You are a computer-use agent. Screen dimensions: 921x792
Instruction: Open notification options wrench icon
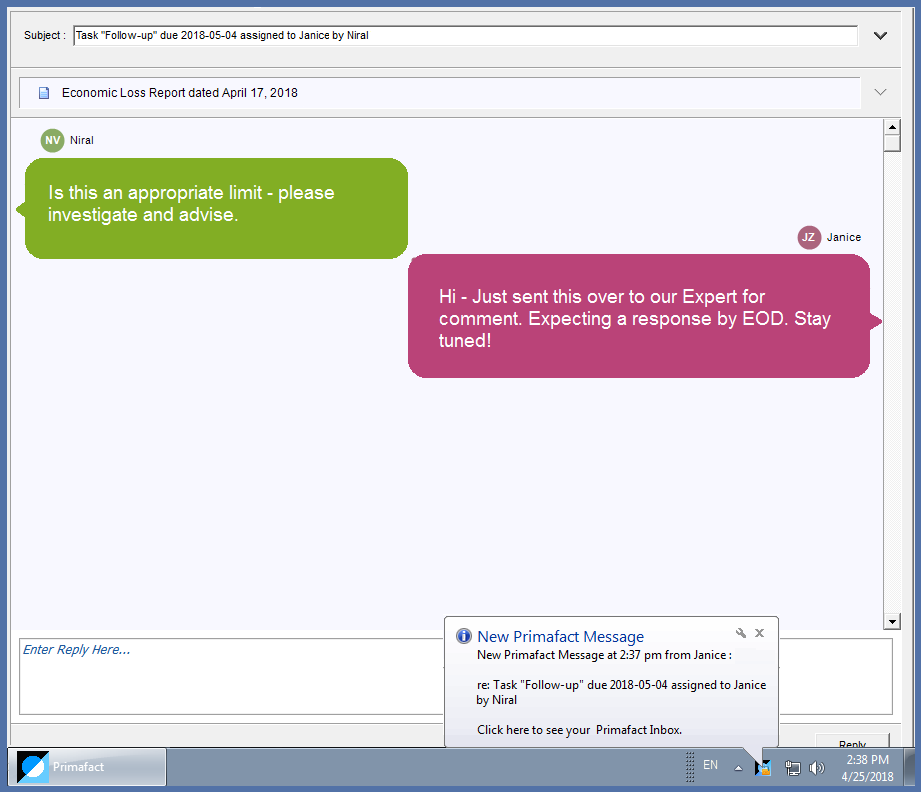click(741, 633)
